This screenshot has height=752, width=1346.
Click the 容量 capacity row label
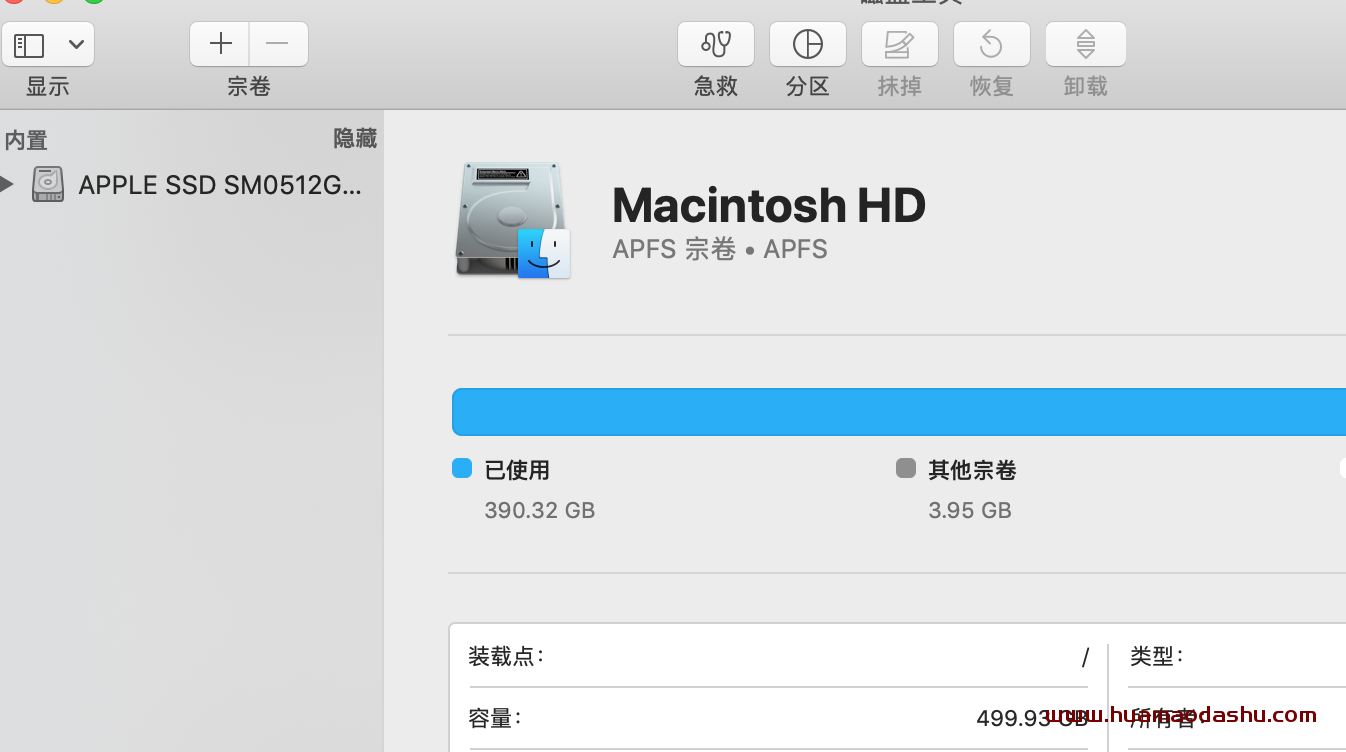(x=495, y=718)
